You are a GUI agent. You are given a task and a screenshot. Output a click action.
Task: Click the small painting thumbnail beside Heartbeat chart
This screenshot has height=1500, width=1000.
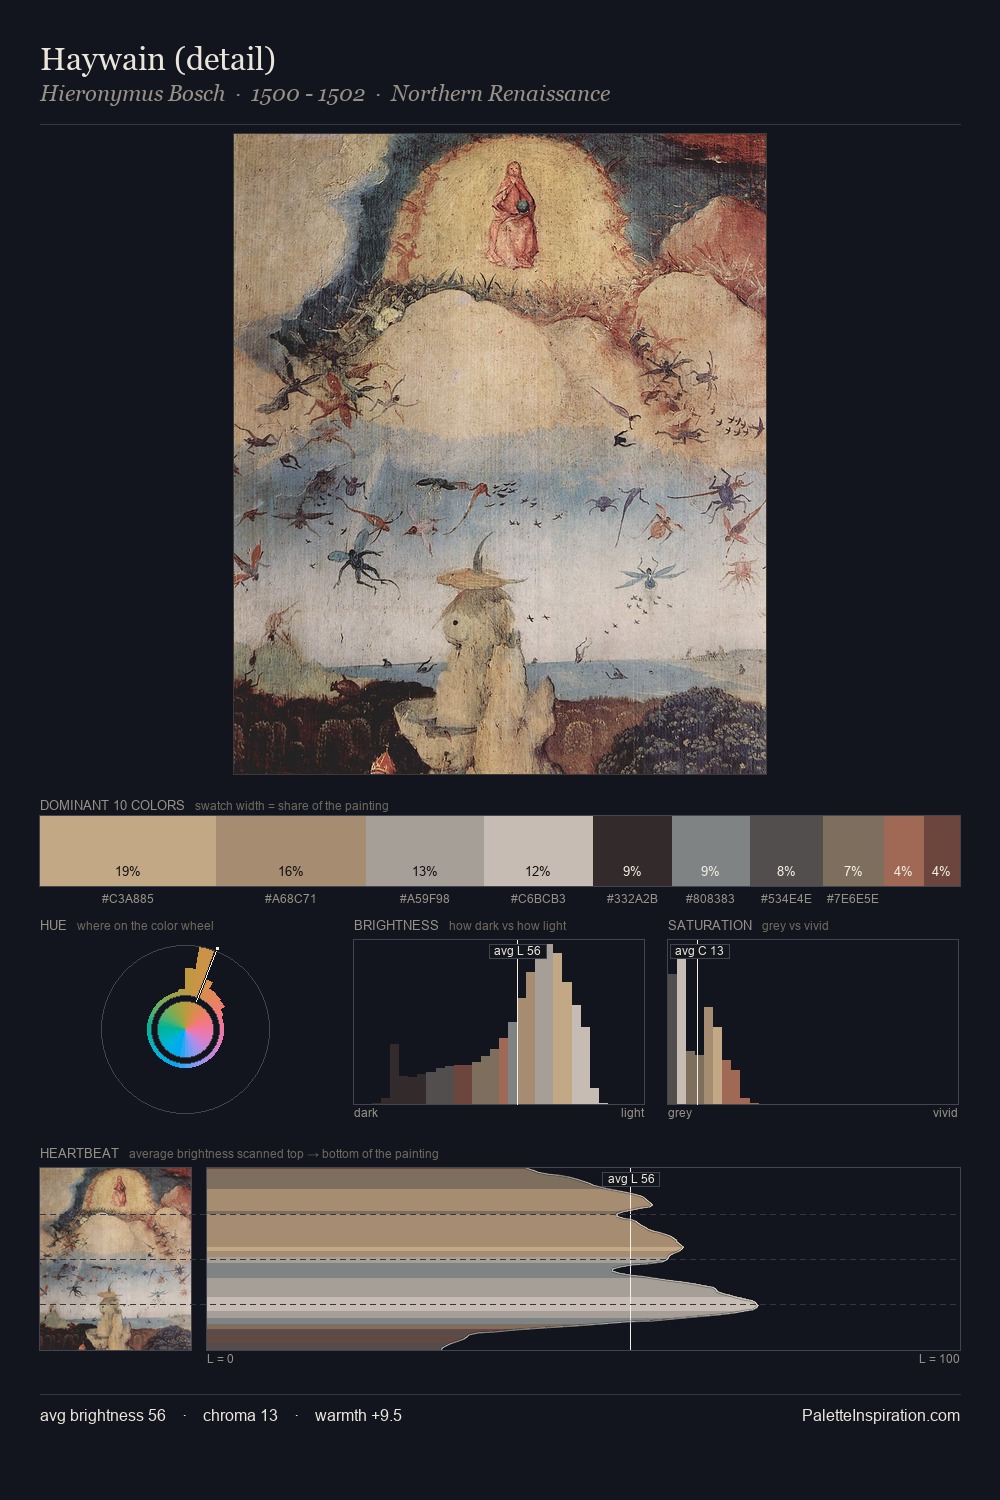click(115, 1259)
